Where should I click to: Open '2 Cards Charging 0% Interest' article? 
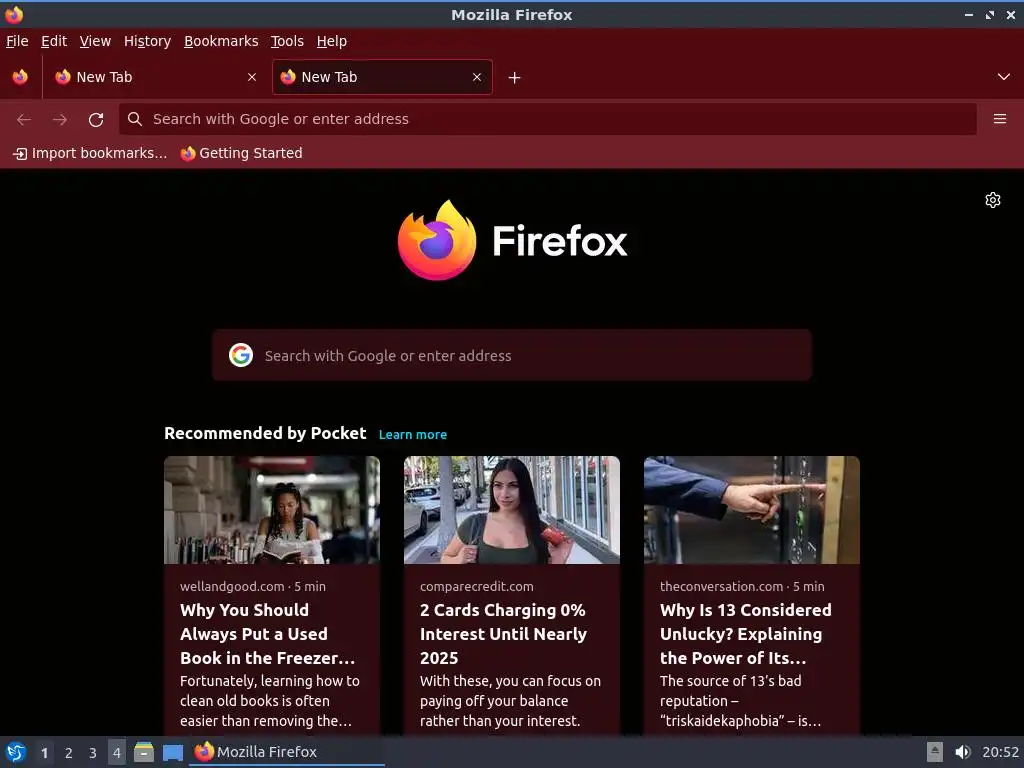click(x=503, y=634)
